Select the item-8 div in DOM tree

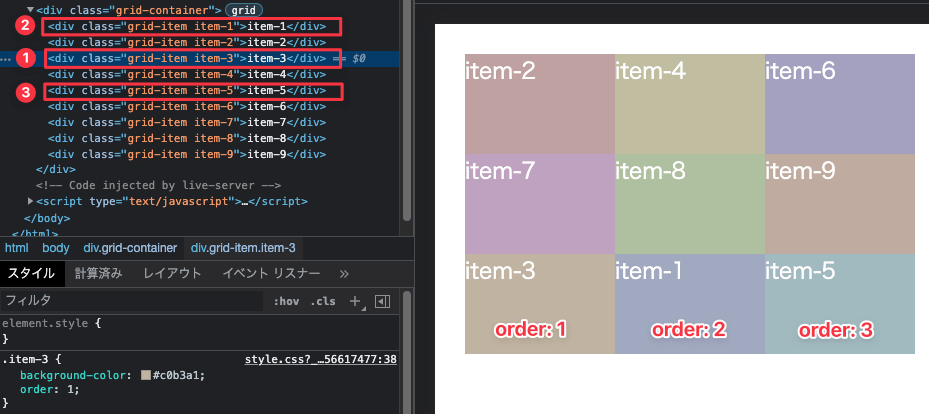click(187, 139)
